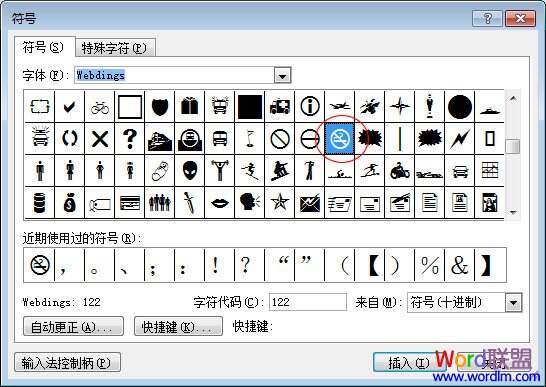Screen dimensions: 546x387
Task: Choose the money bag symbol
Action: pos(70,203)
